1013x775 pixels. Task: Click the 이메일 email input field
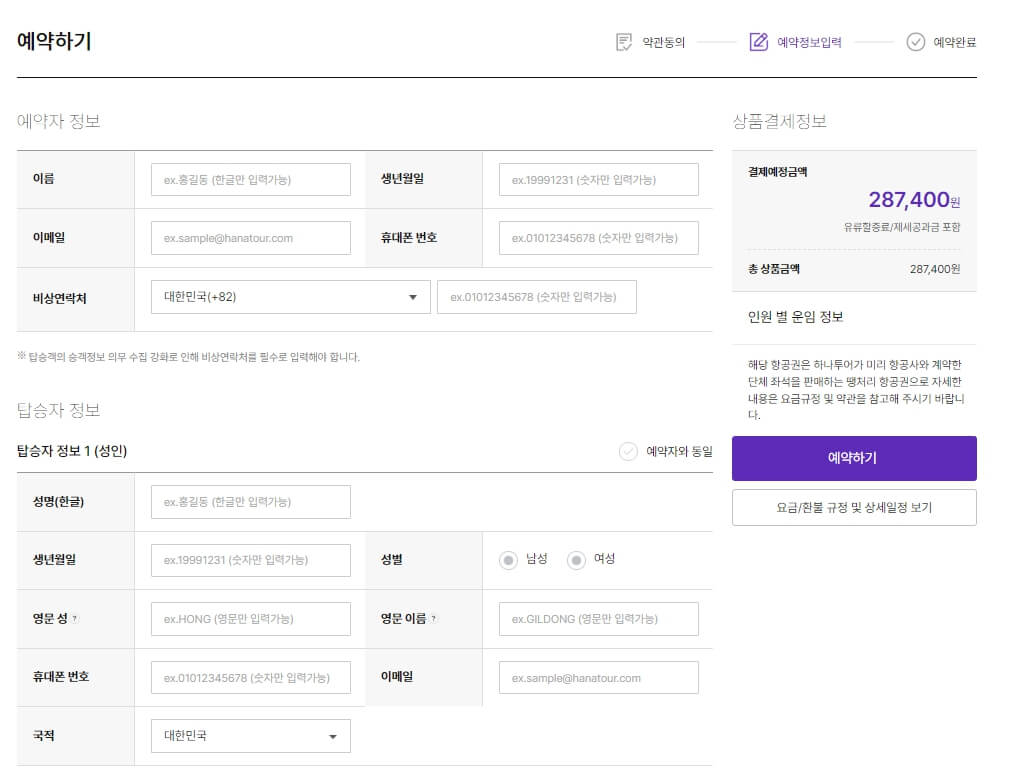(250, 237)
